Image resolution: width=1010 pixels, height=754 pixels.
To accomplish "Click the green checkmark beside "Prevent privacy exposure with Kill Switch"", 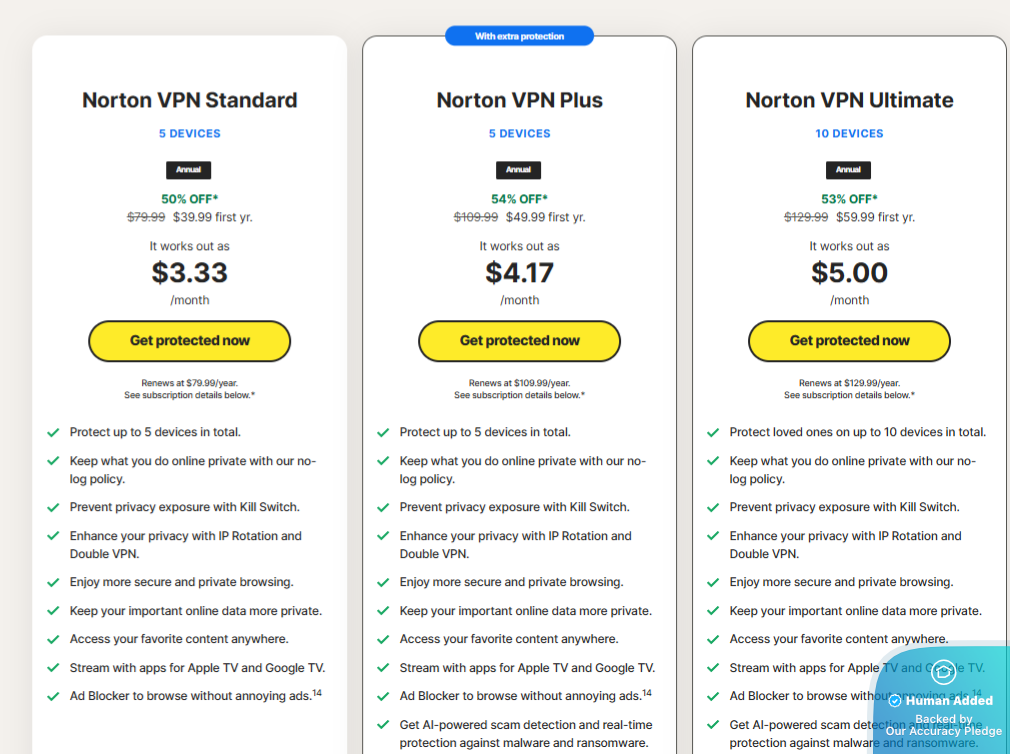I will tap(53, 507).
